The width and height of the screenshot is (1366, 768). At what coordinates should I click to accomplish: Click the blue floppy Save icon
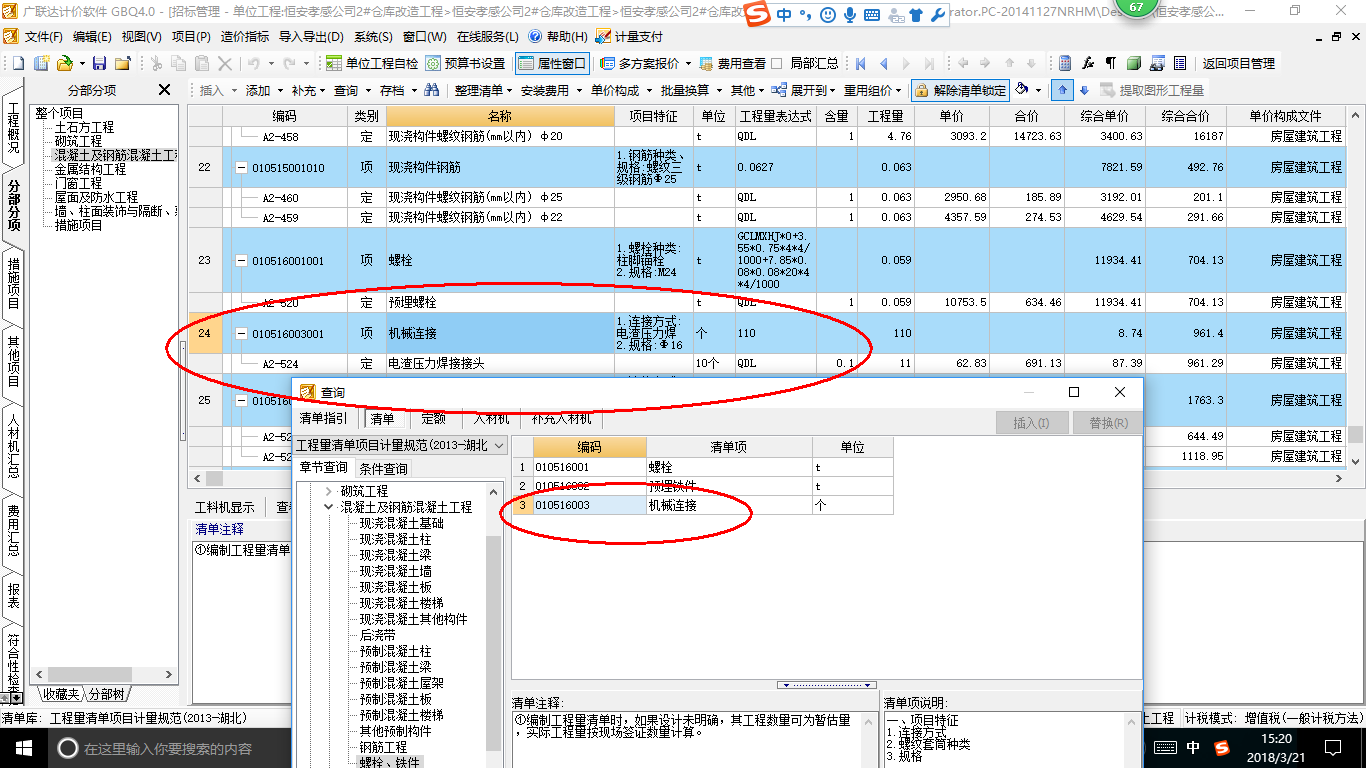point(98,63)
